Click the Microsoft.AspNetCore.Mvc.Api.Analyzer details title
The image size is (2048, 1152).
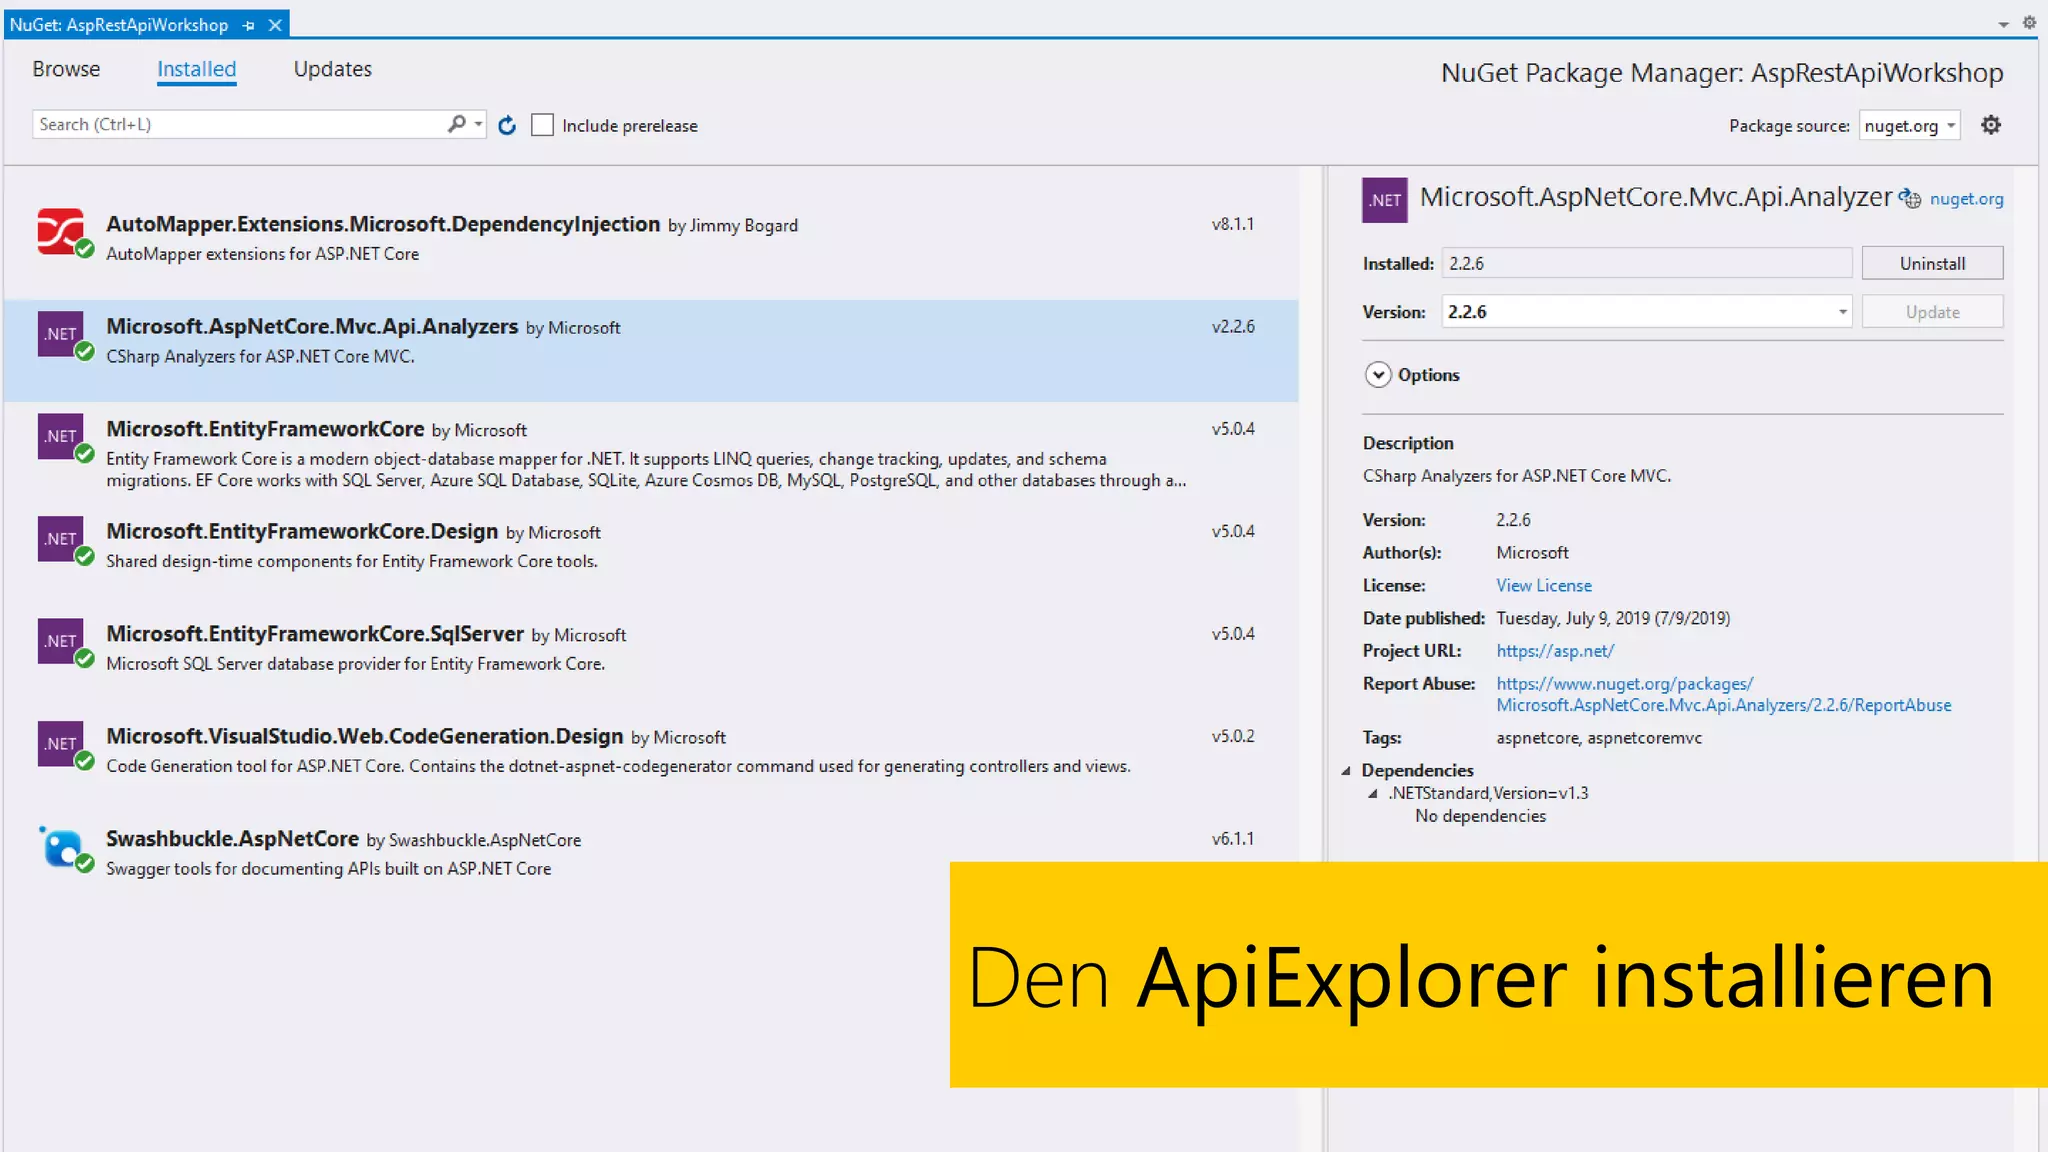(1656, 197)
